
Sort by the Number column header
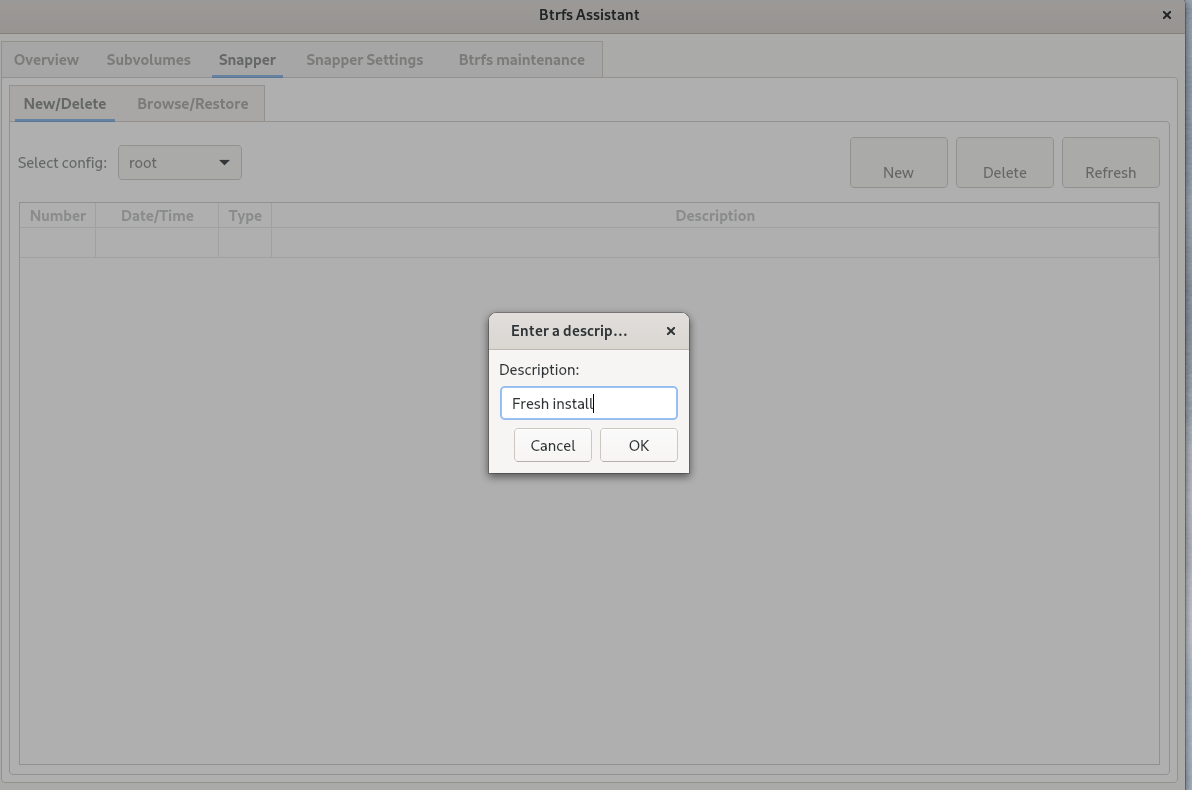click(x=58, y=215)
